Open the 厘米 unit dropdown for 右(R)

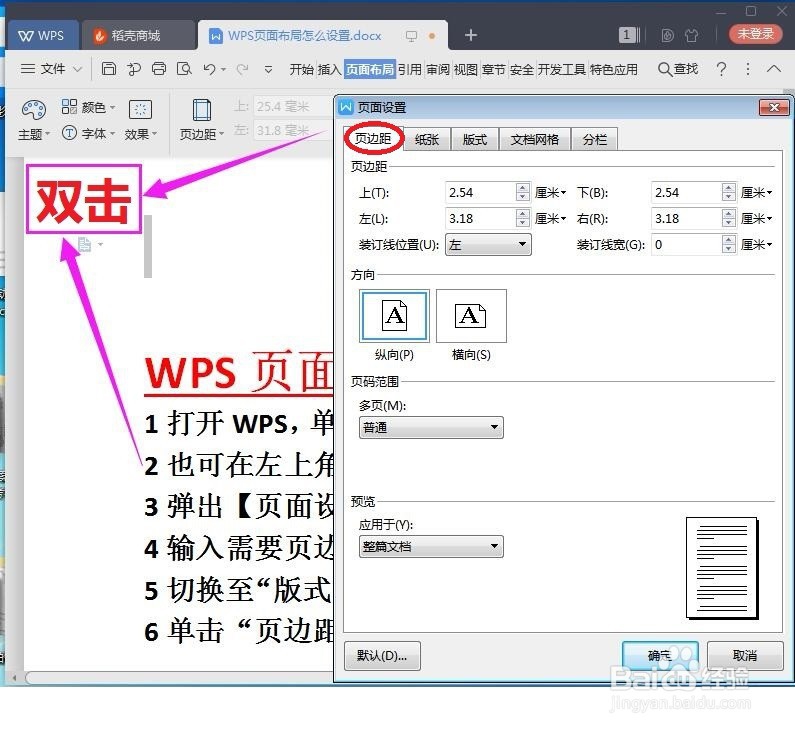[x=756, y=218]
